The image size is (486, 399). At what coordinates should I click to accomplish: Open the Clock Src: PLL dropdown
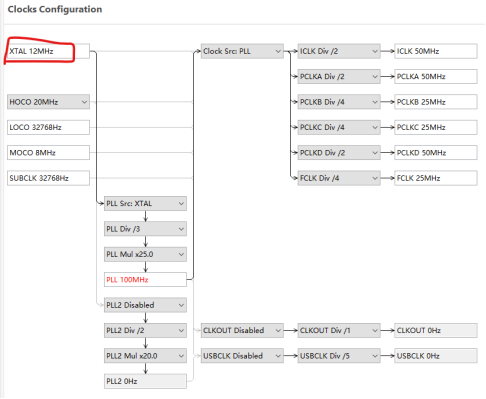pyautogui.click(x=242, y=51)
